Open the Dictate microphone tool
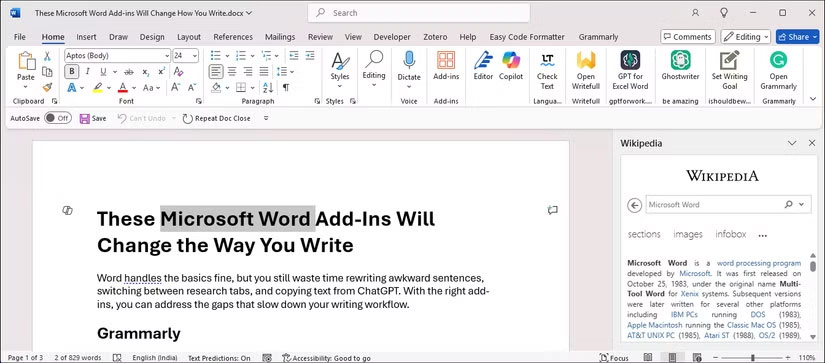 (409, 61)
